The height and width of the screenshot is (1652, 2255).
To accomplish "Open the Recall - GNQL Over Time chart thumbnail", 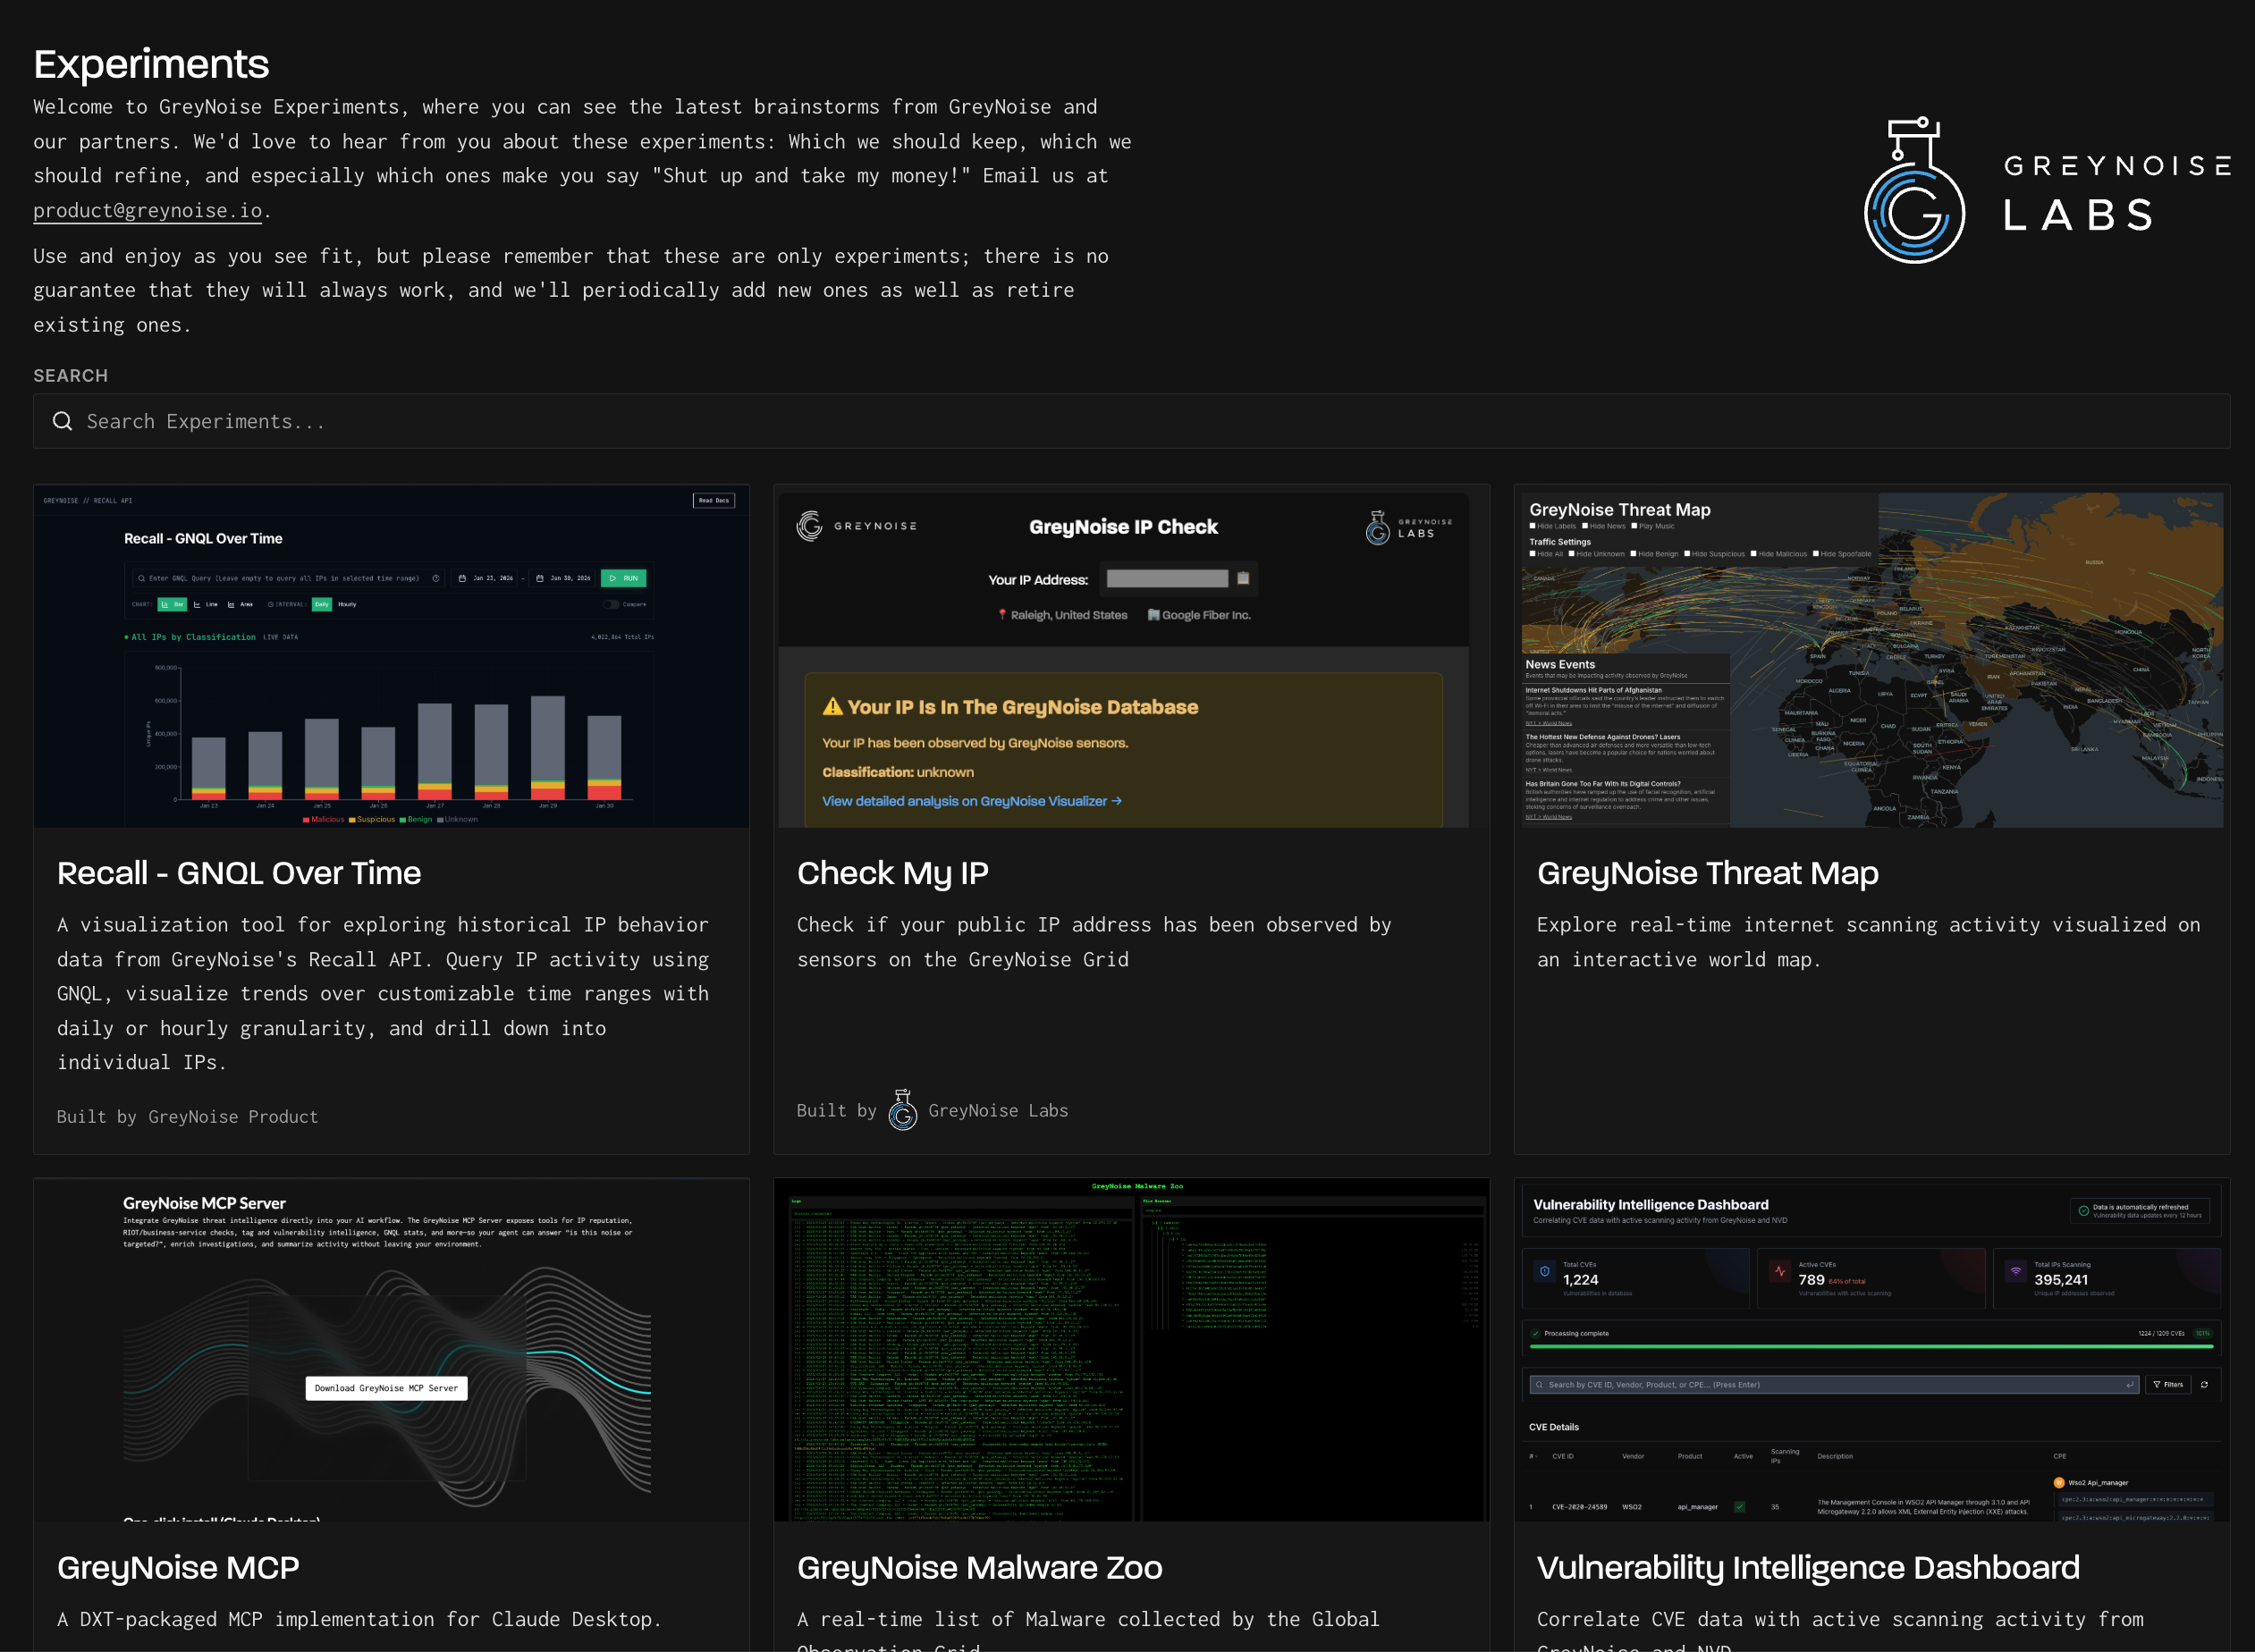I will tap(391, 657).
